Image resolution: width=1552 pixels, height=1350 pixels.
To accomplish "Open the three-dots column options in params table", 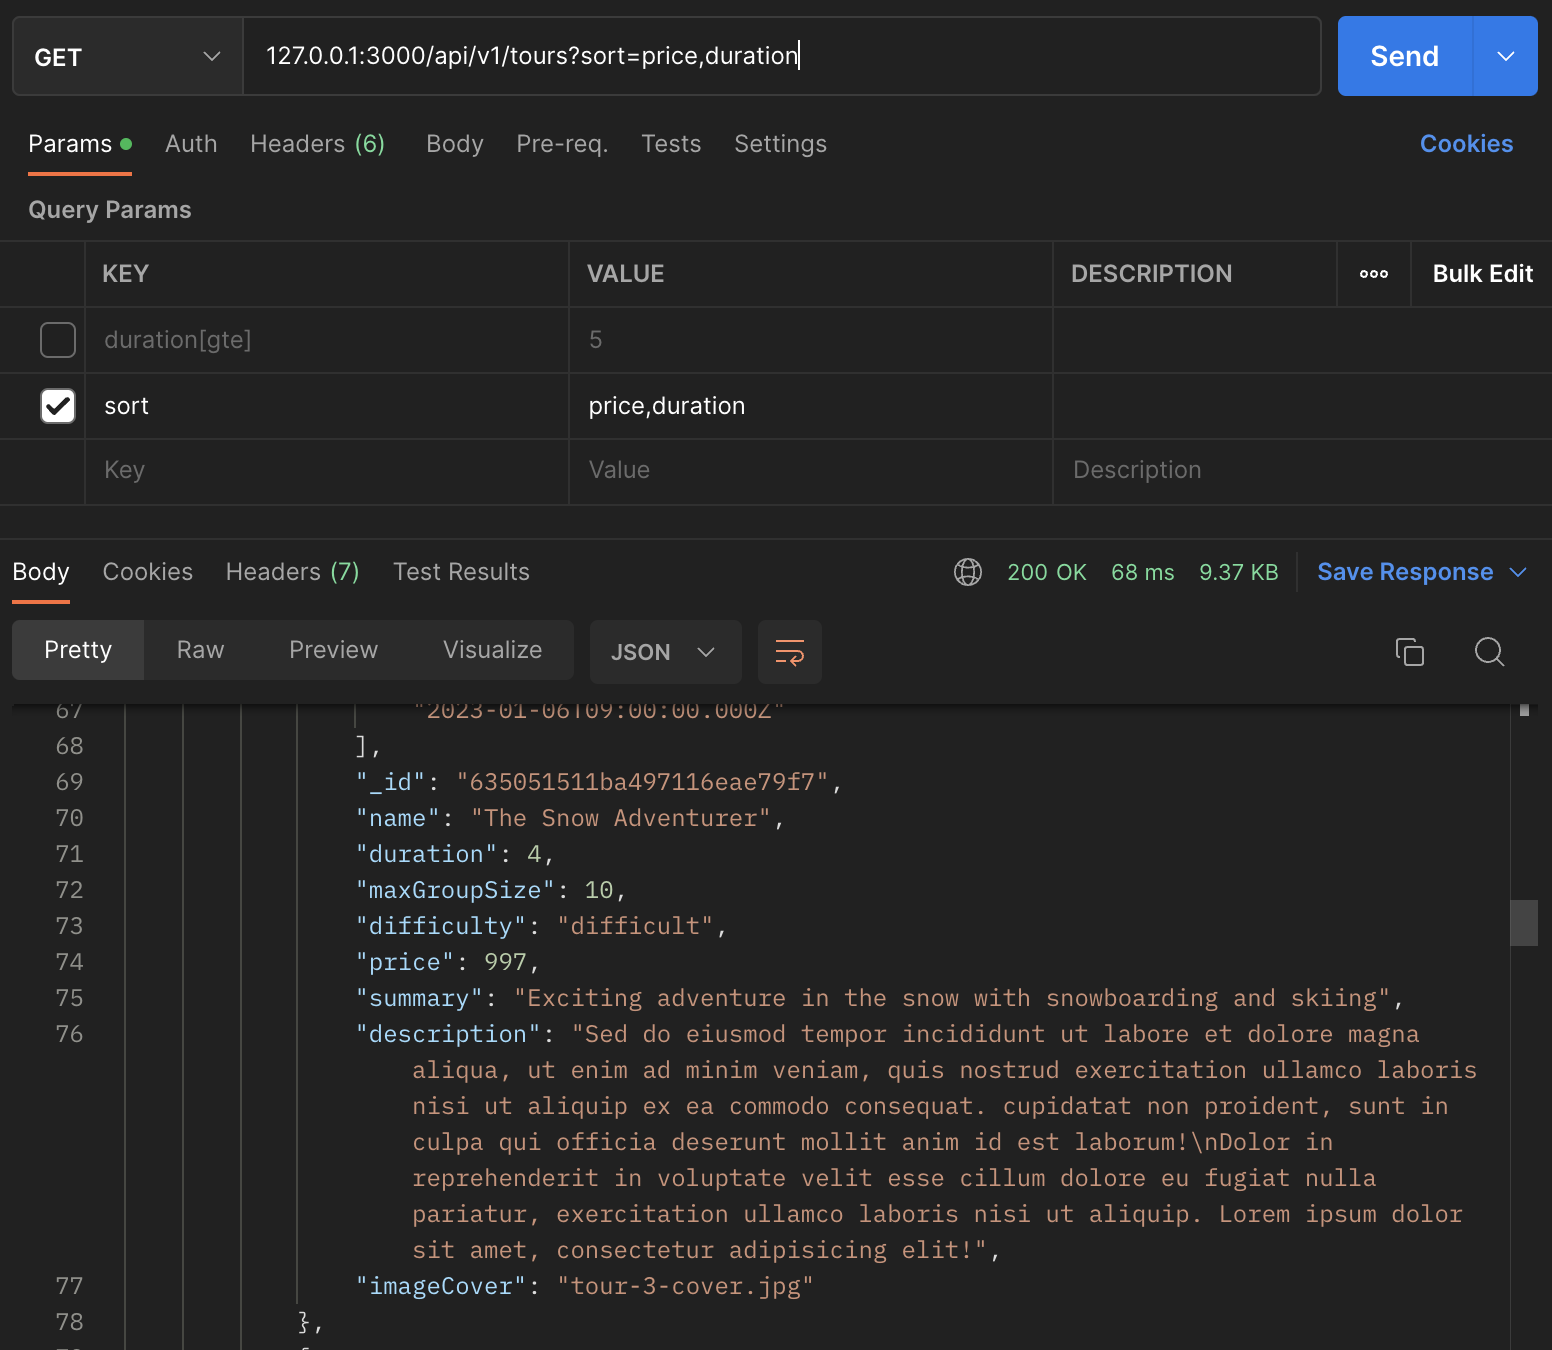I will (x=1373, y=274).
